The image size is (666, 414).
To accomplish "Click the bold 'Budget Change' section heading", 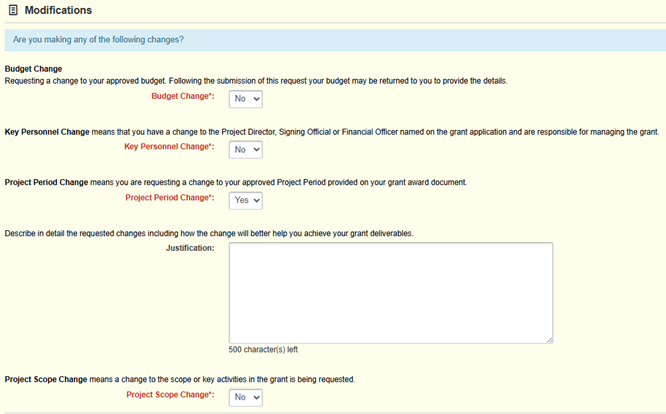I will (33, 69).
